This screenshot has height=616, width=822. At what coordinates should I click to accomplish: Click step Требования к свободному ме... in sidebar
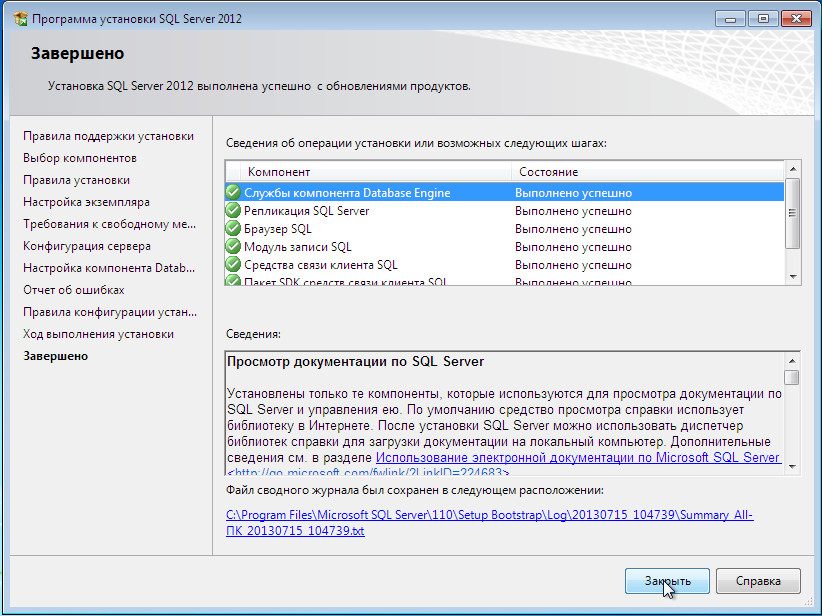(110, 224)
